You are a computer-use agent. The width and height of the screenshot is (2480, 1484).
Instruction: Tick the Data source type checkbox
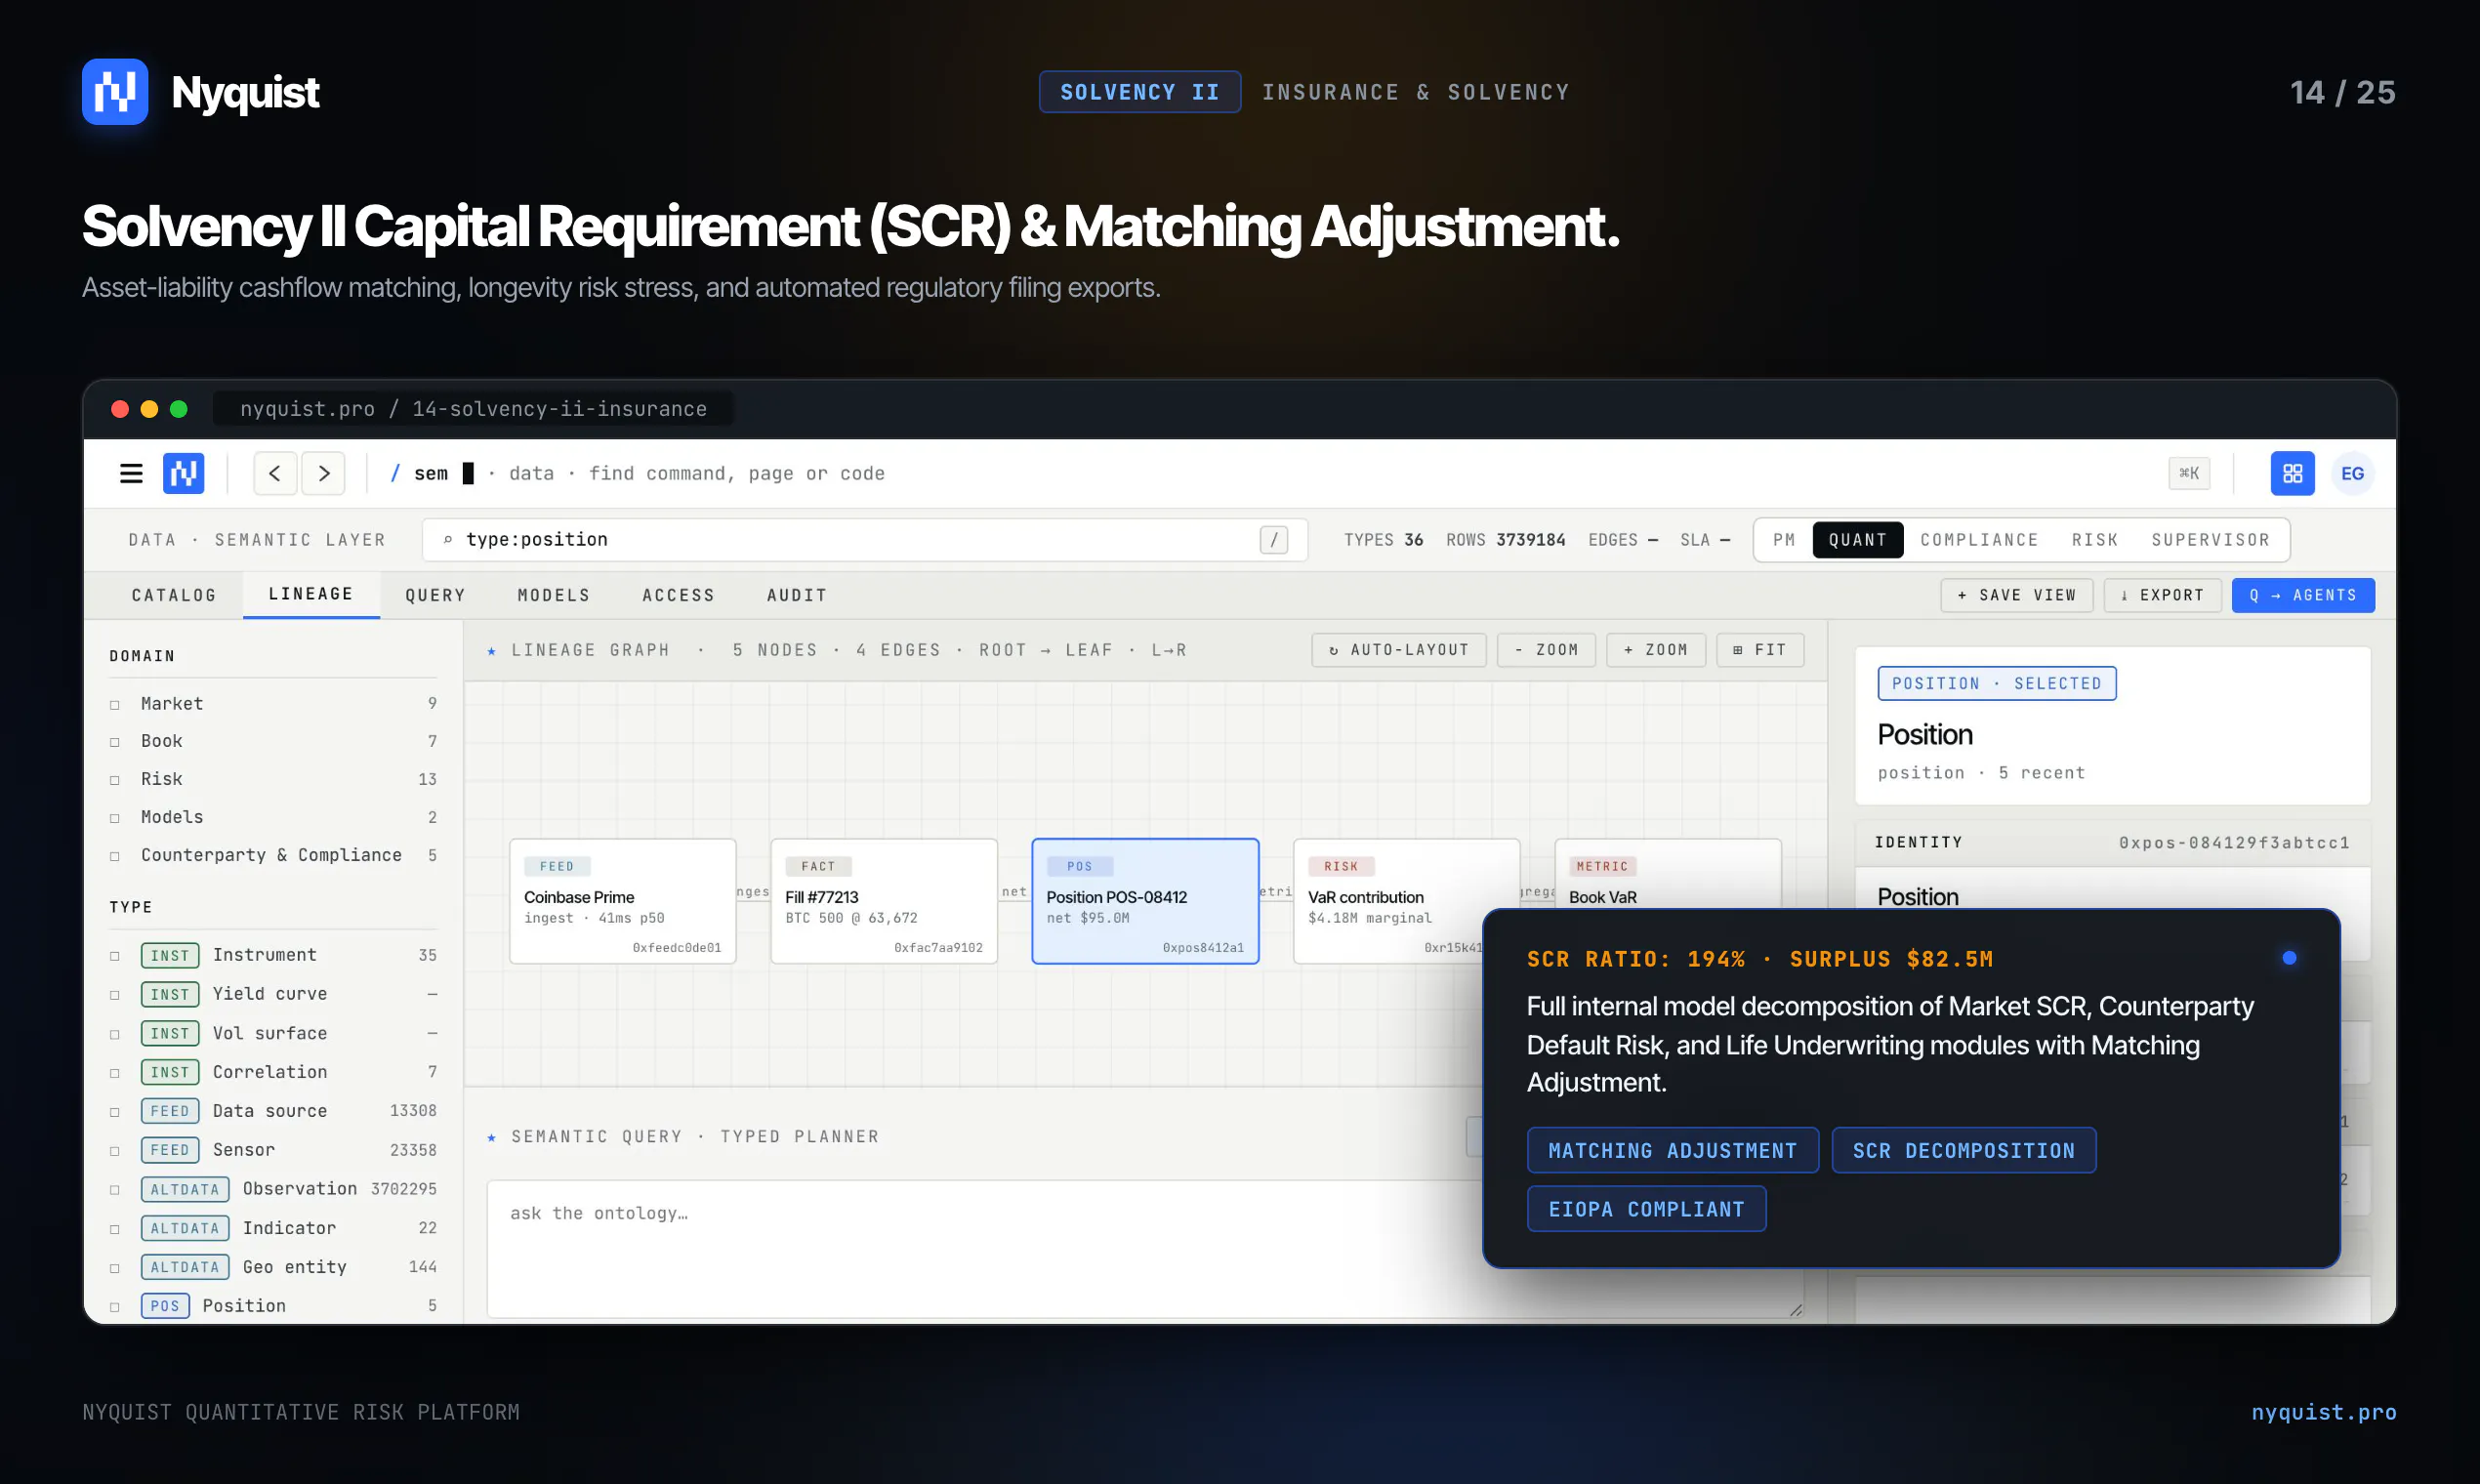[x=115, y=1112]
